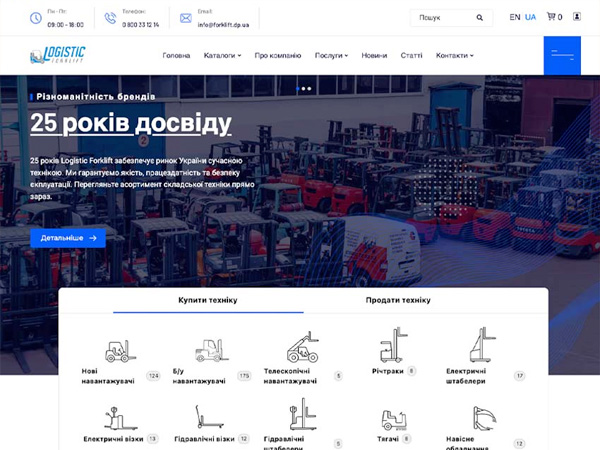Open Телескопічні навантажувачі category icon
The height and width of the screenshot is (450, 600).
pyautogui.click(x=301, y=349)
